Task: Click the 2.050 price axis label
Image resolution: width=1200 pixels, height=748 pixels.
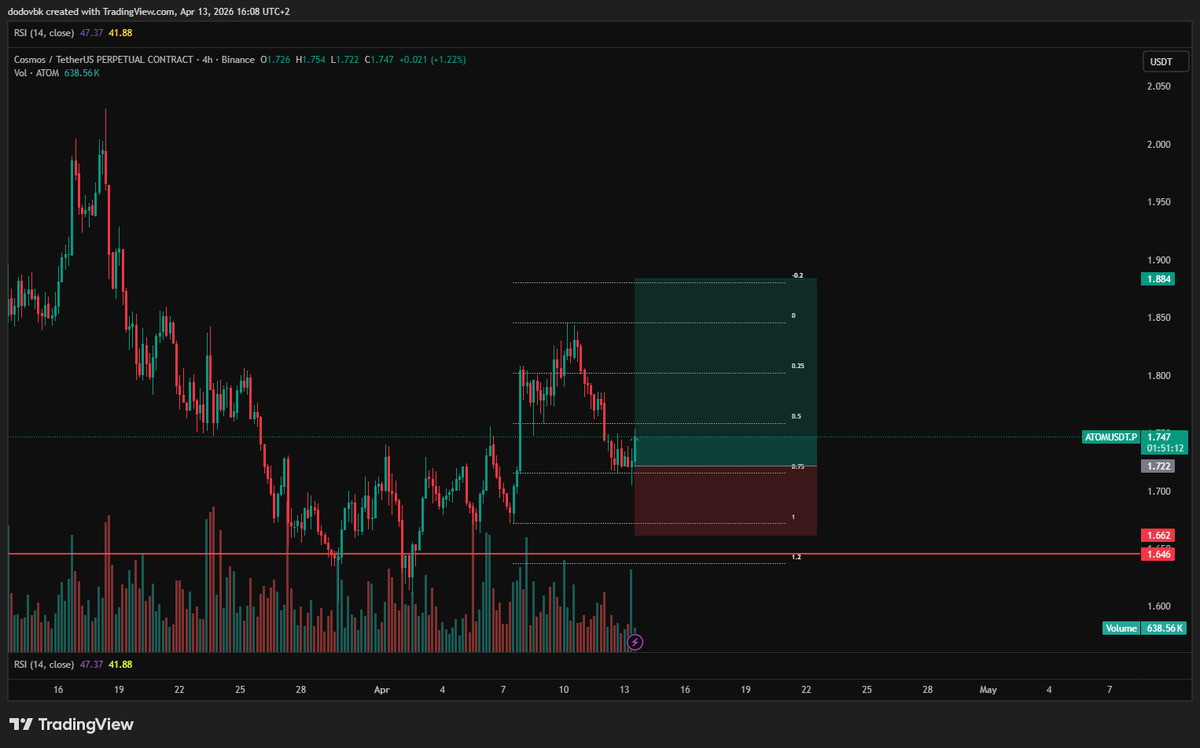Action: pos(1159,87)
